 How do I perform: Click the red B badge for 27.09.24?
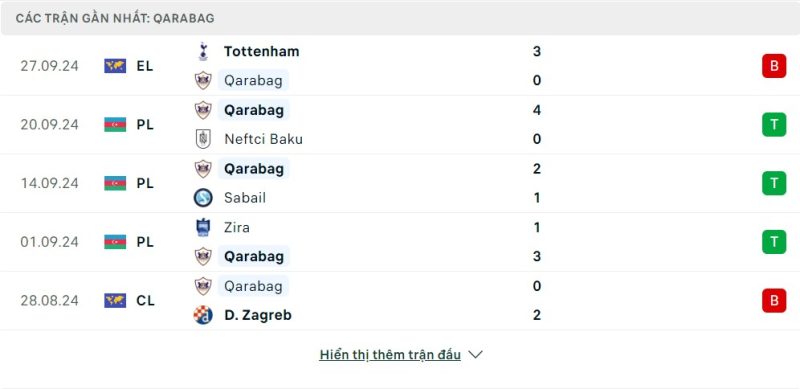tap(774, 66)
